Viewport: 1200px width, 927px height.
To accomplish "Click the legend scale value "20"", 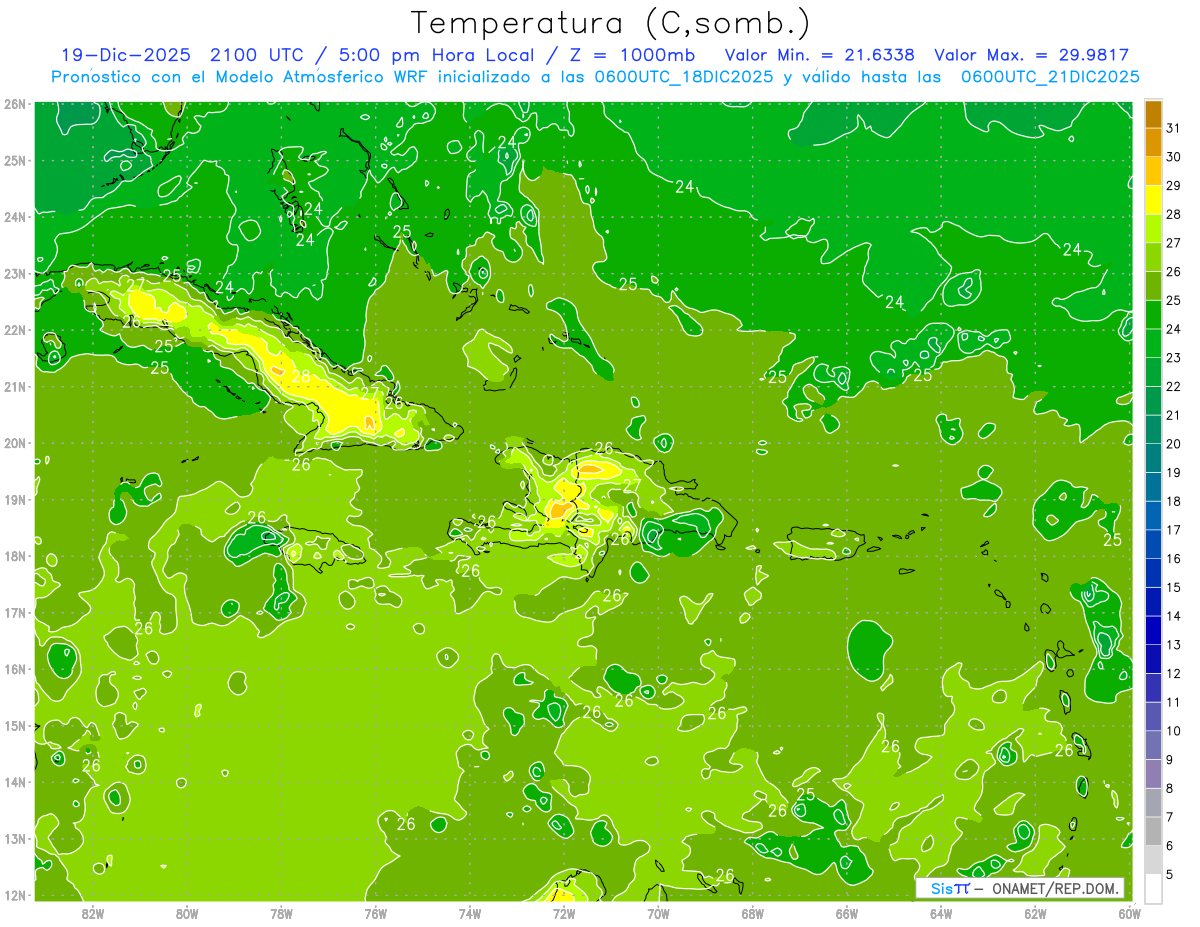I will 1174,444.
